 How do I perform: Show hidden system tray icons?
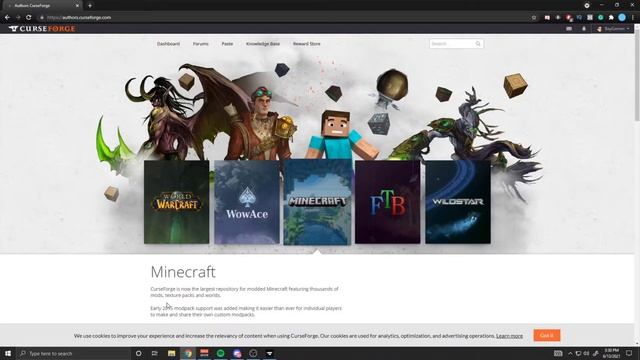tap(570, 353)
